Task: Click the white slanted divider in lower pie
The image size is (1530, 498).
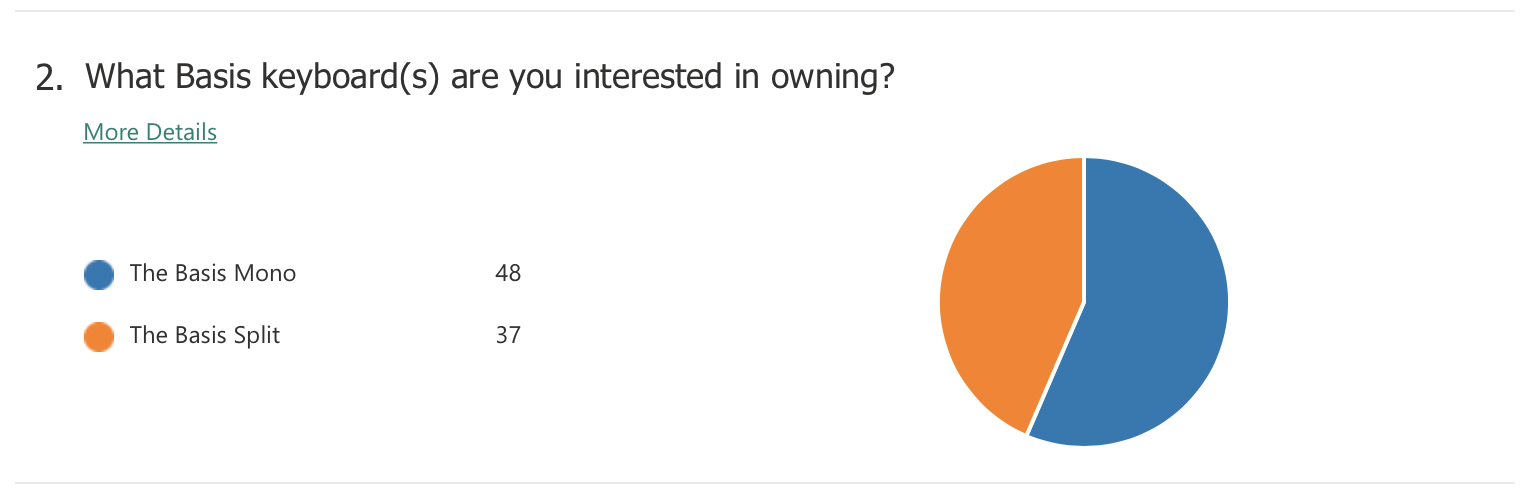Action: pos(1055,368)
